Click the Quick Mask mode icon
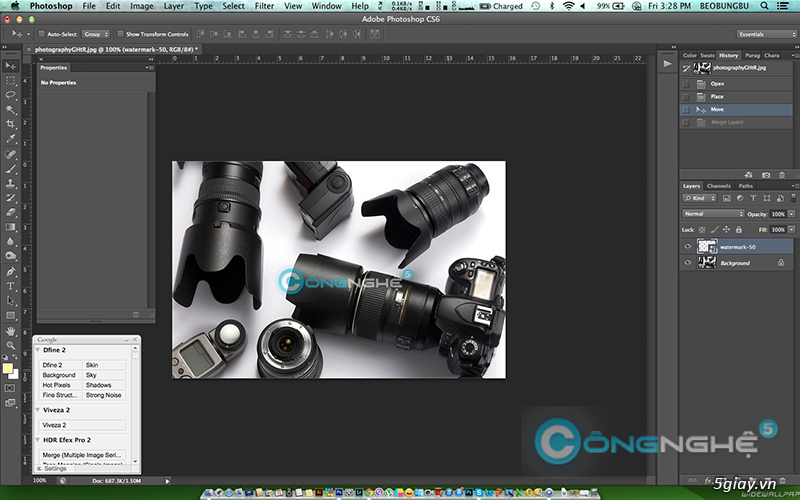 [x=10, y=387]
